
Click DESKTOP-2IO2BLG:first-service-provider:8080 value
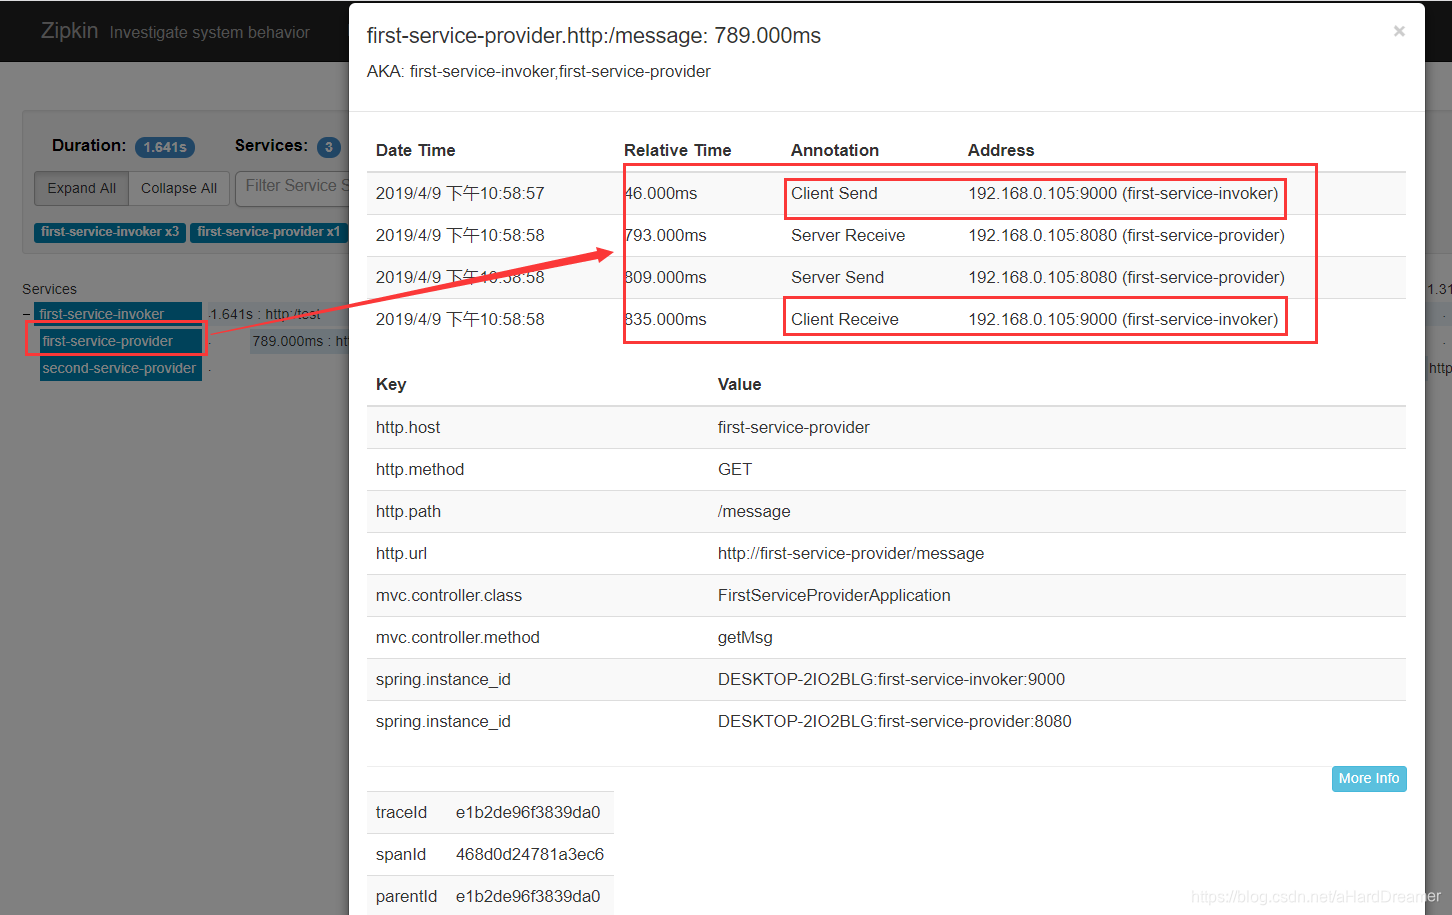(x=895, y=721)
